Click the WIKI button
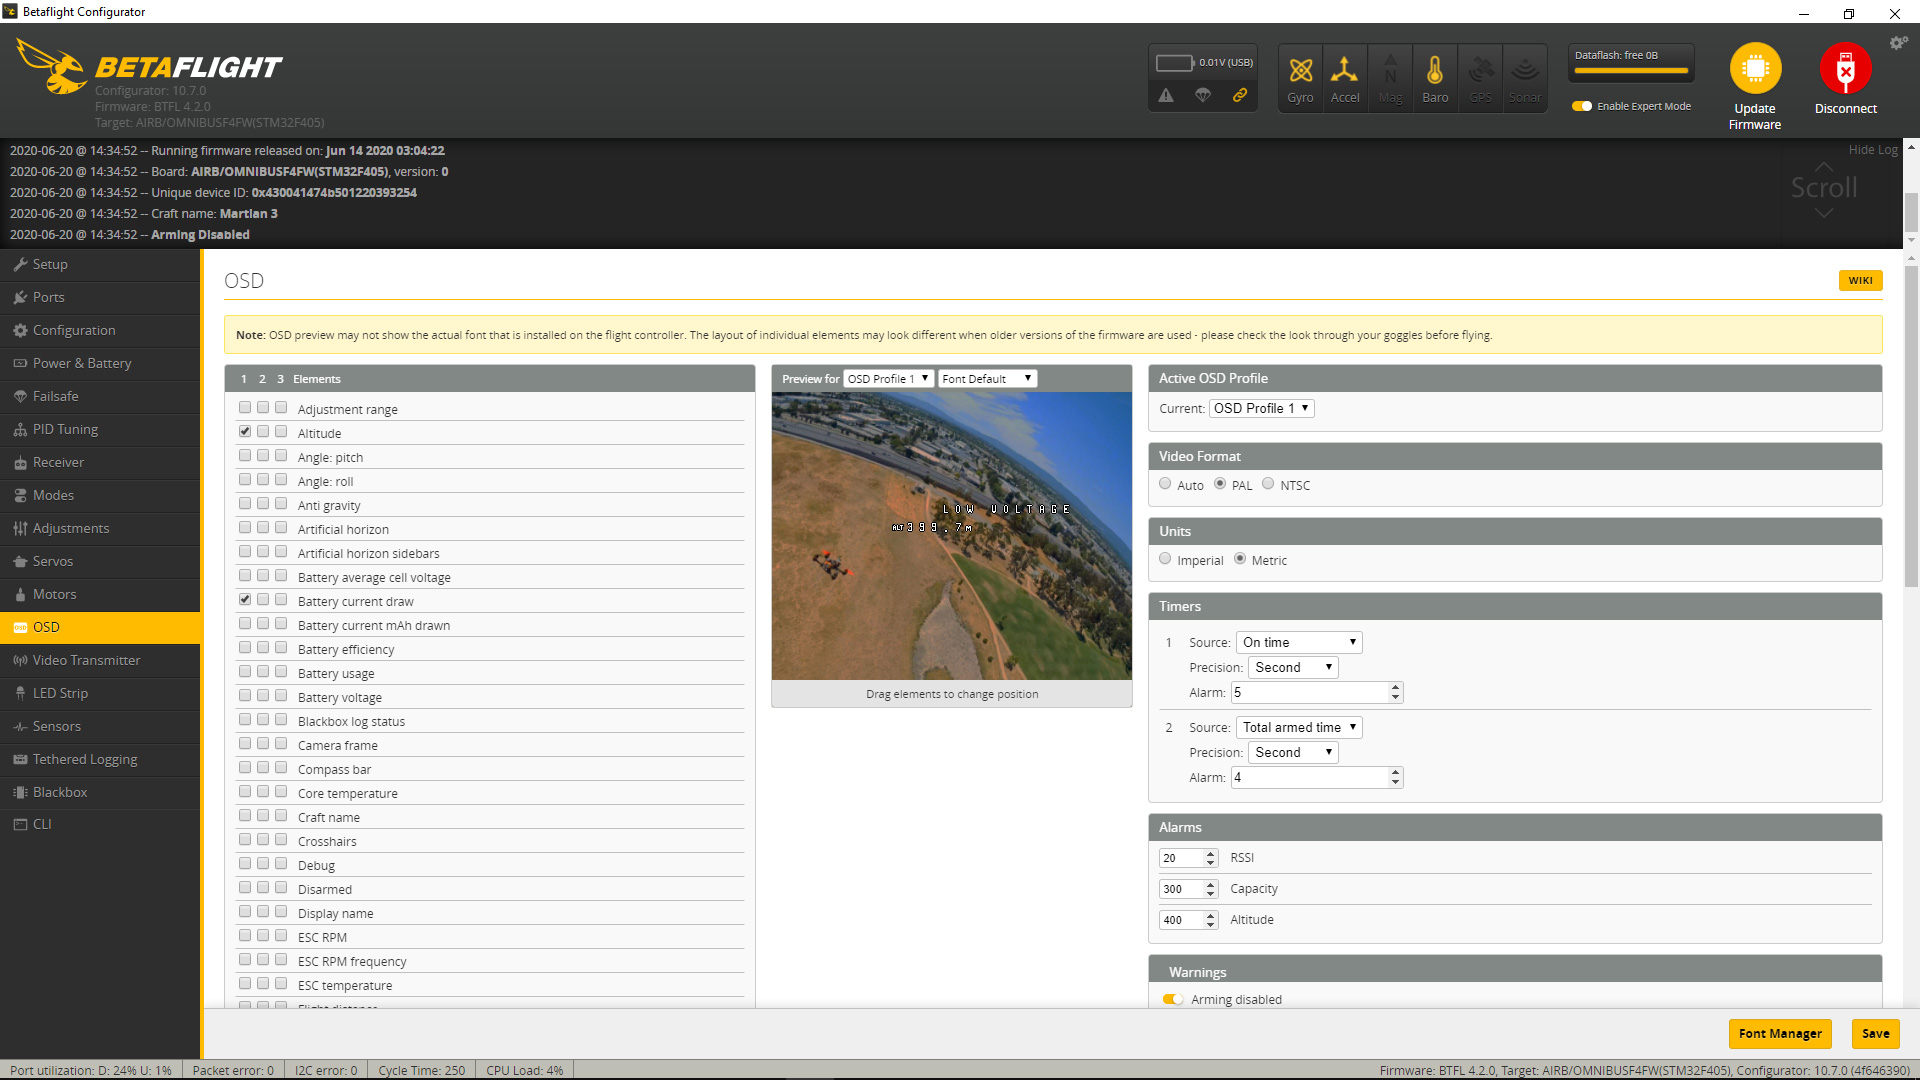 [x=1860, y=281]
